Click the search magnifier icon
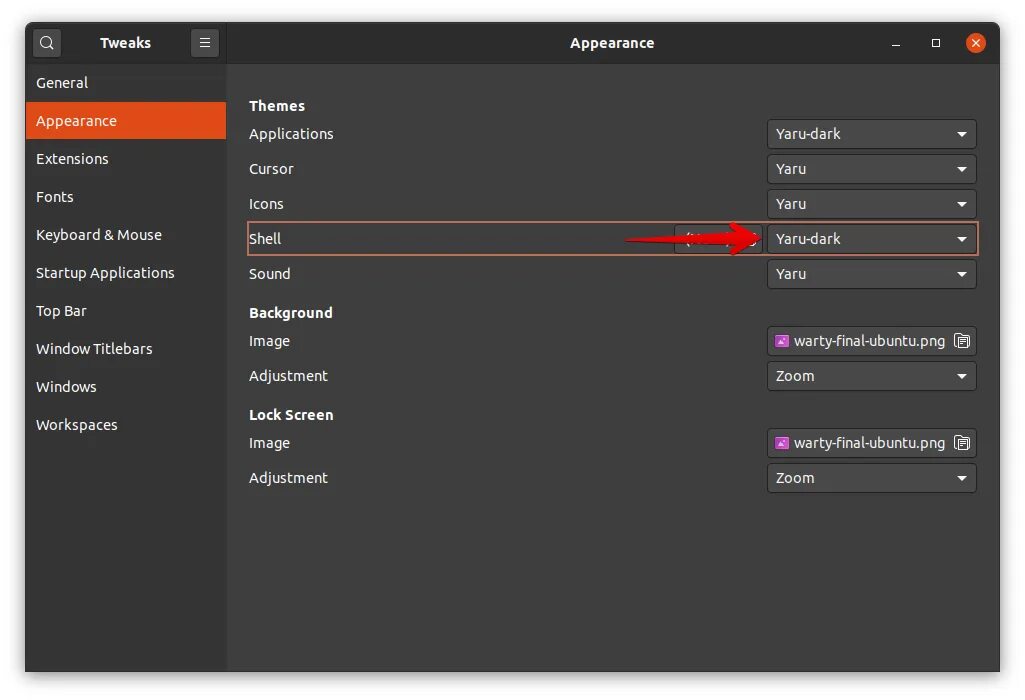 [x=47, y=43]
